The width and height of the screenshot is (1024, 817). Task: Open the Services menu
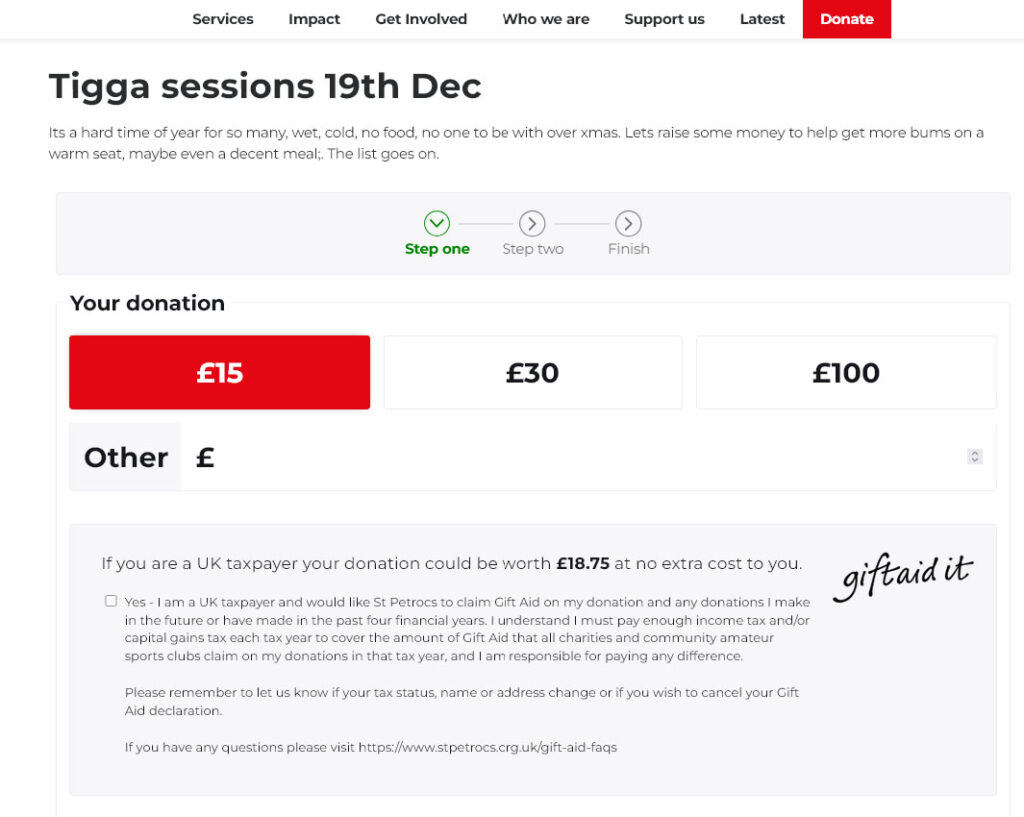click(223, 19)
